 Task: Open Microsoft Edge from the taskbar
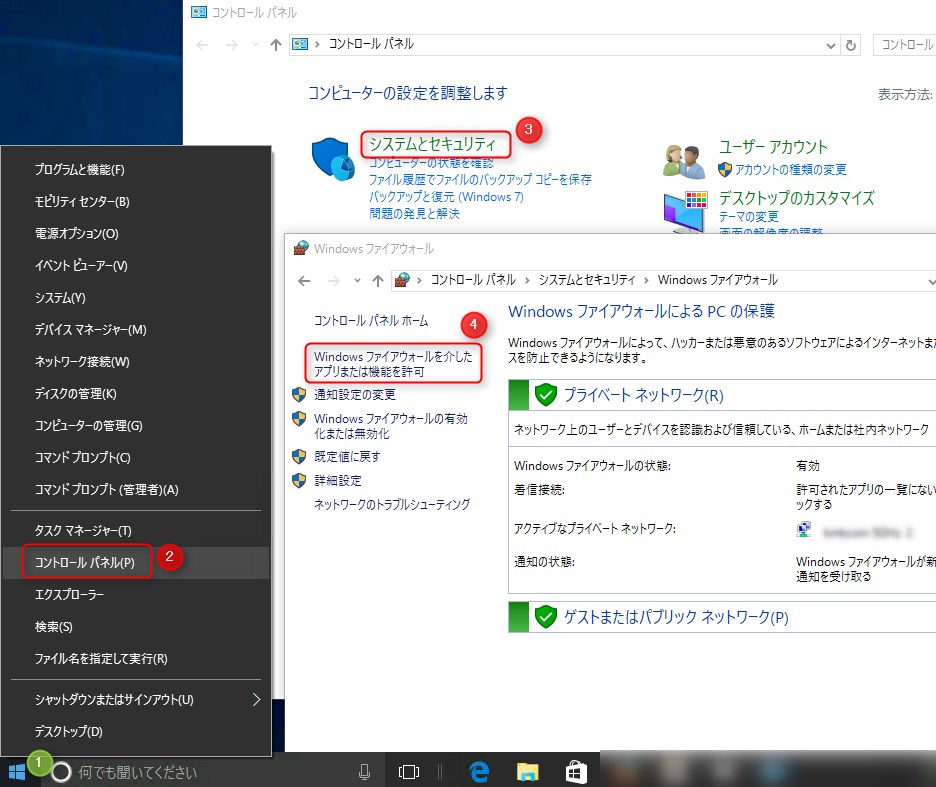479,771
